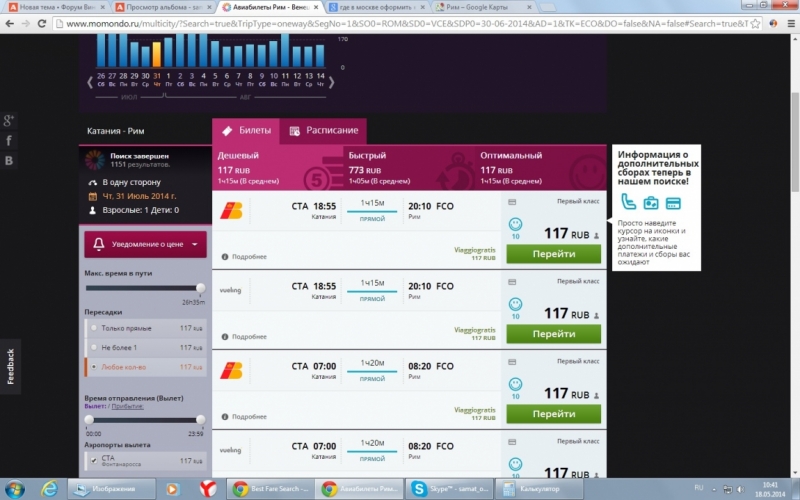Click the Iberia logo on 18:55 flight
The width and height of the screenshot is (800, 500).
(231, 211)
